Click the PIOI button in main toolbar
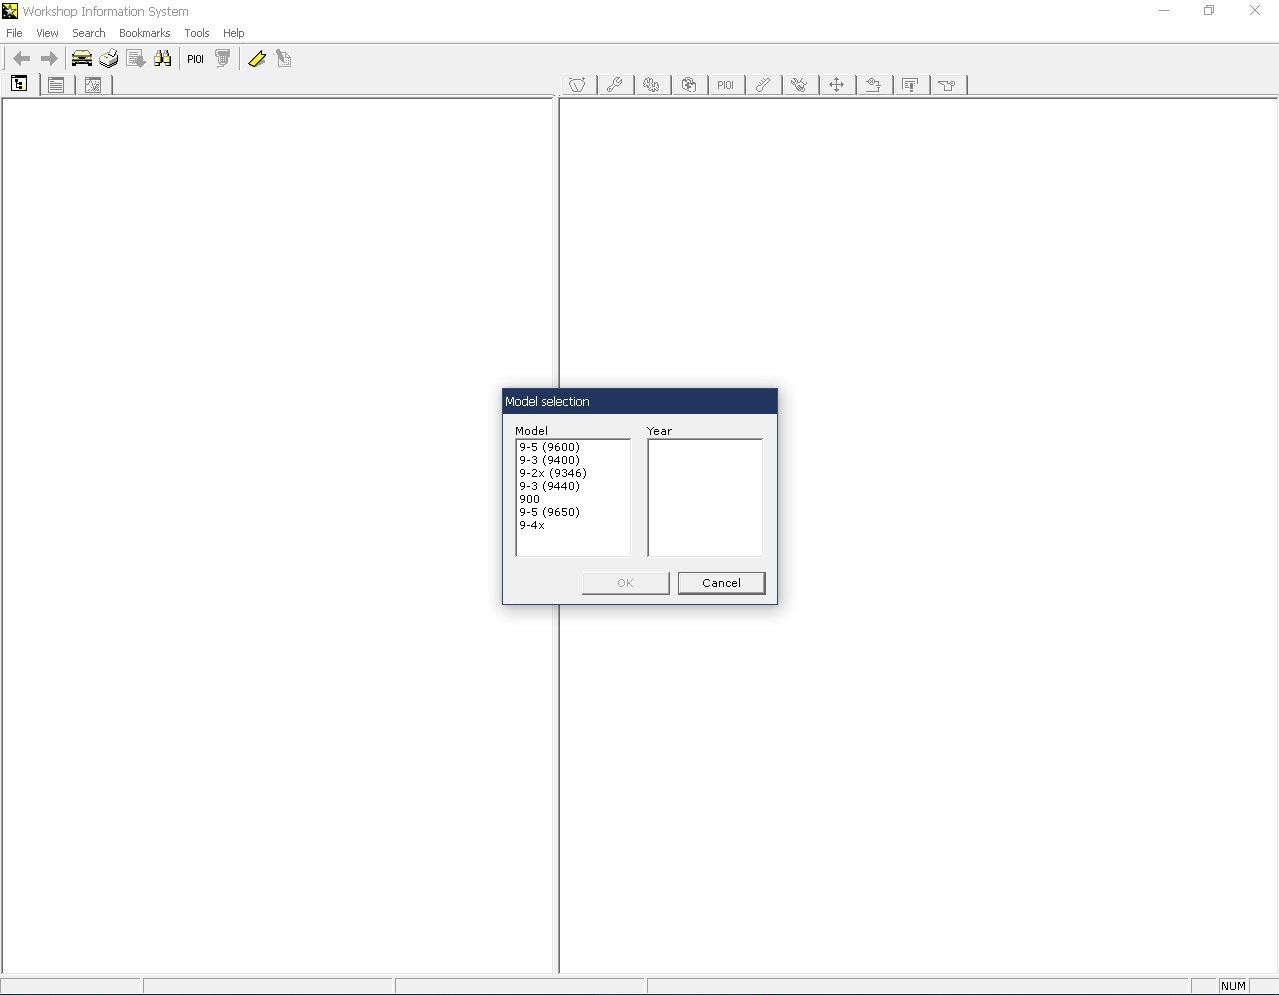Image resolution: width=1279 pixels, height=995 pixels. coord(195,59)
